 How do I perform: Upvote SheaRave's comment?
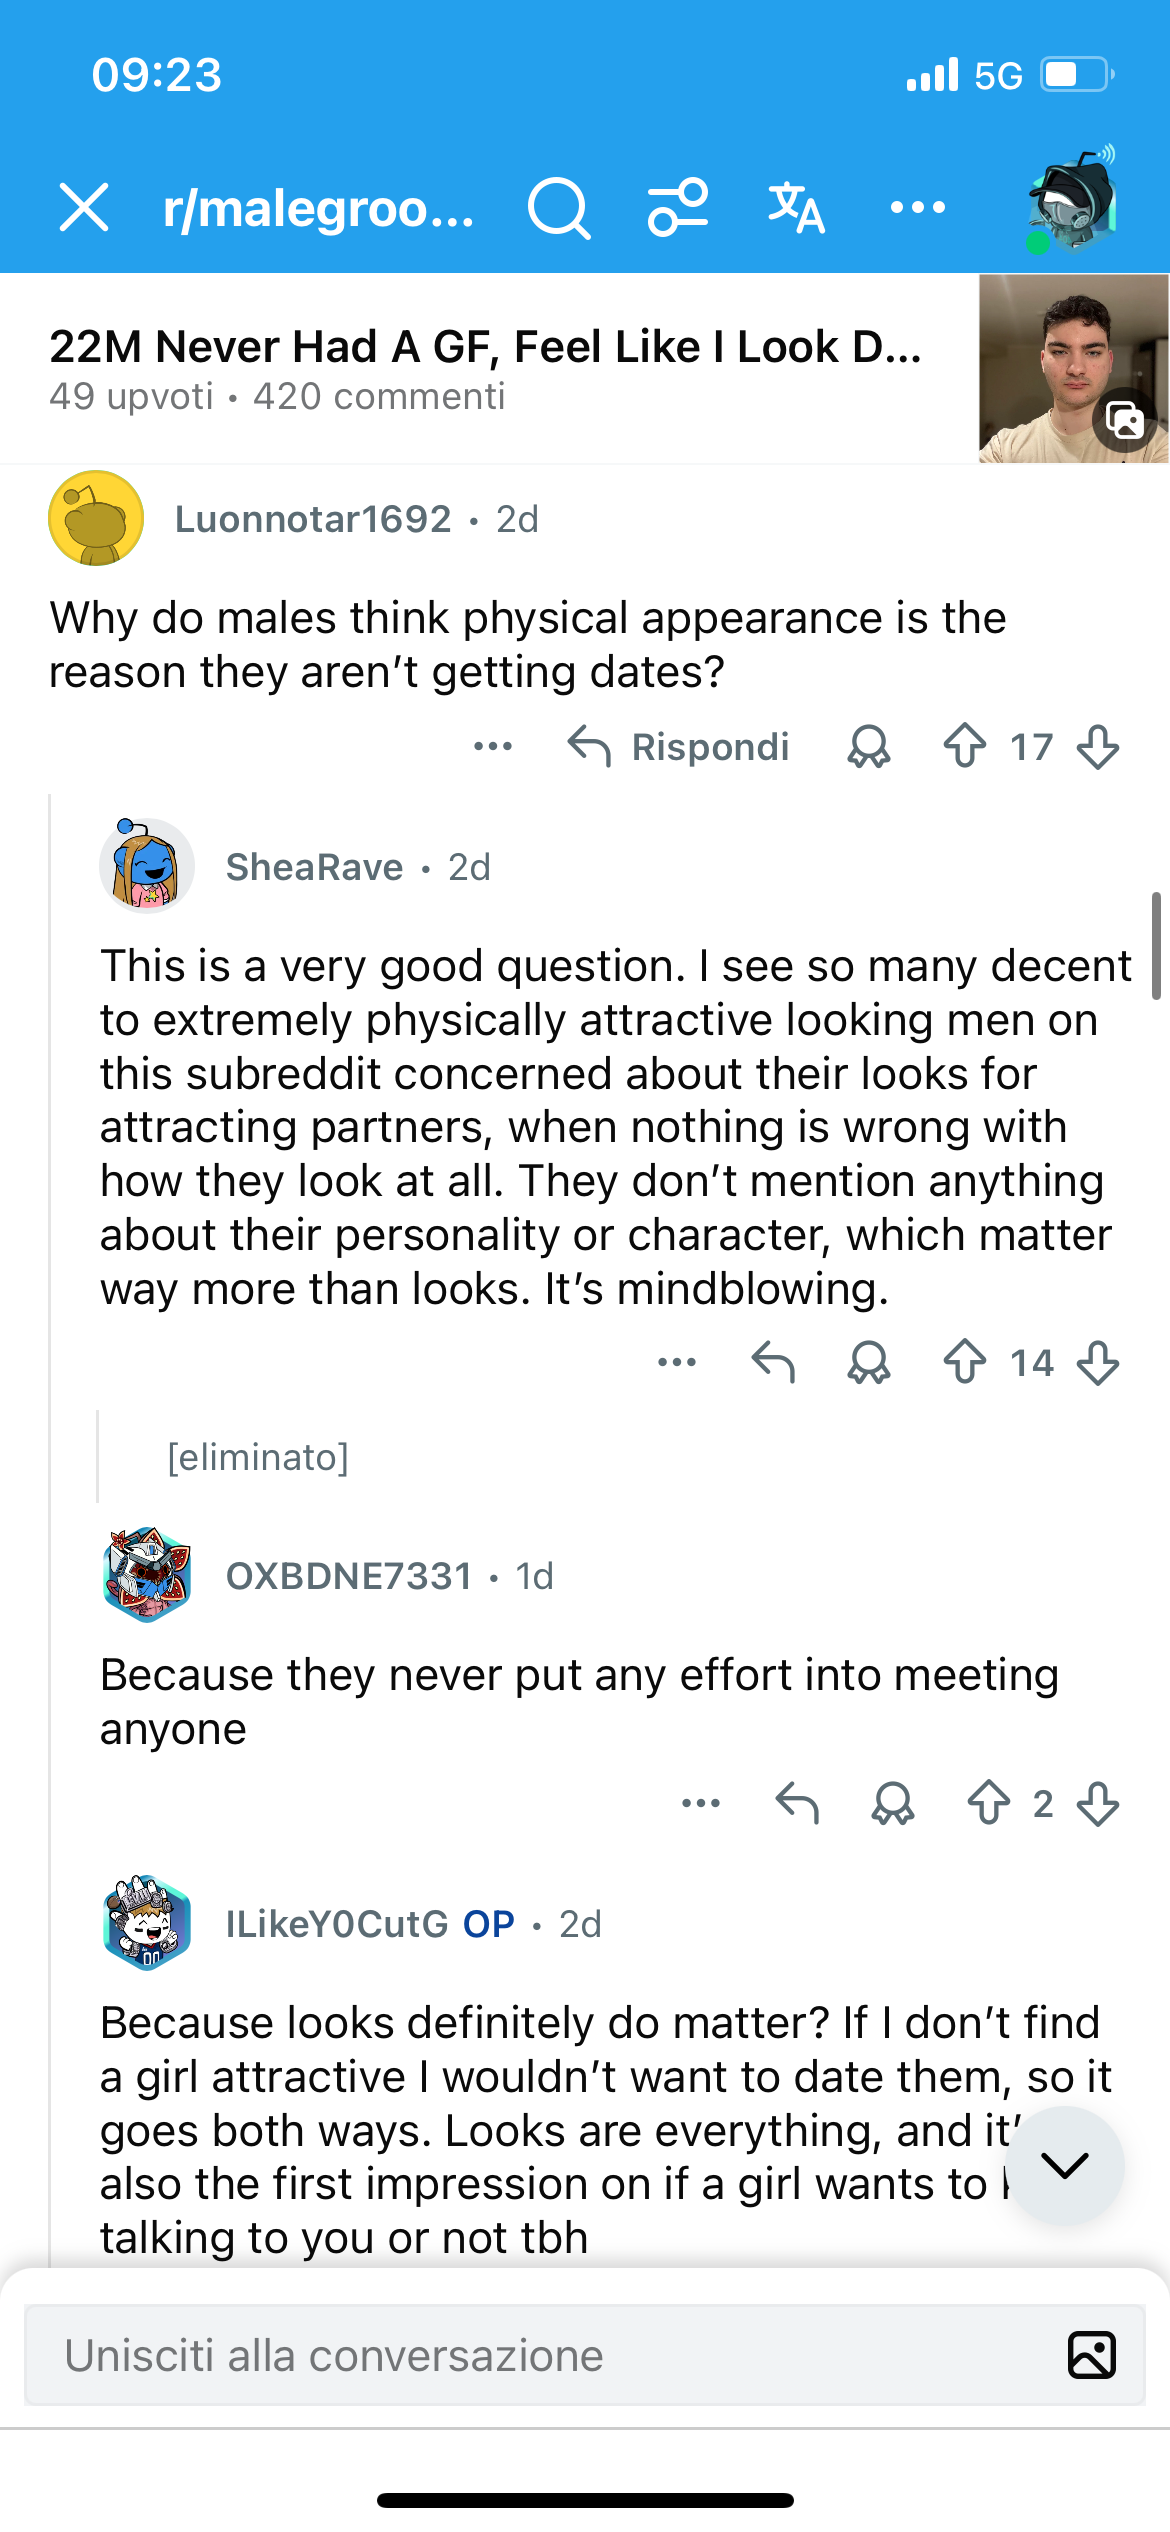click(965, 1362)
